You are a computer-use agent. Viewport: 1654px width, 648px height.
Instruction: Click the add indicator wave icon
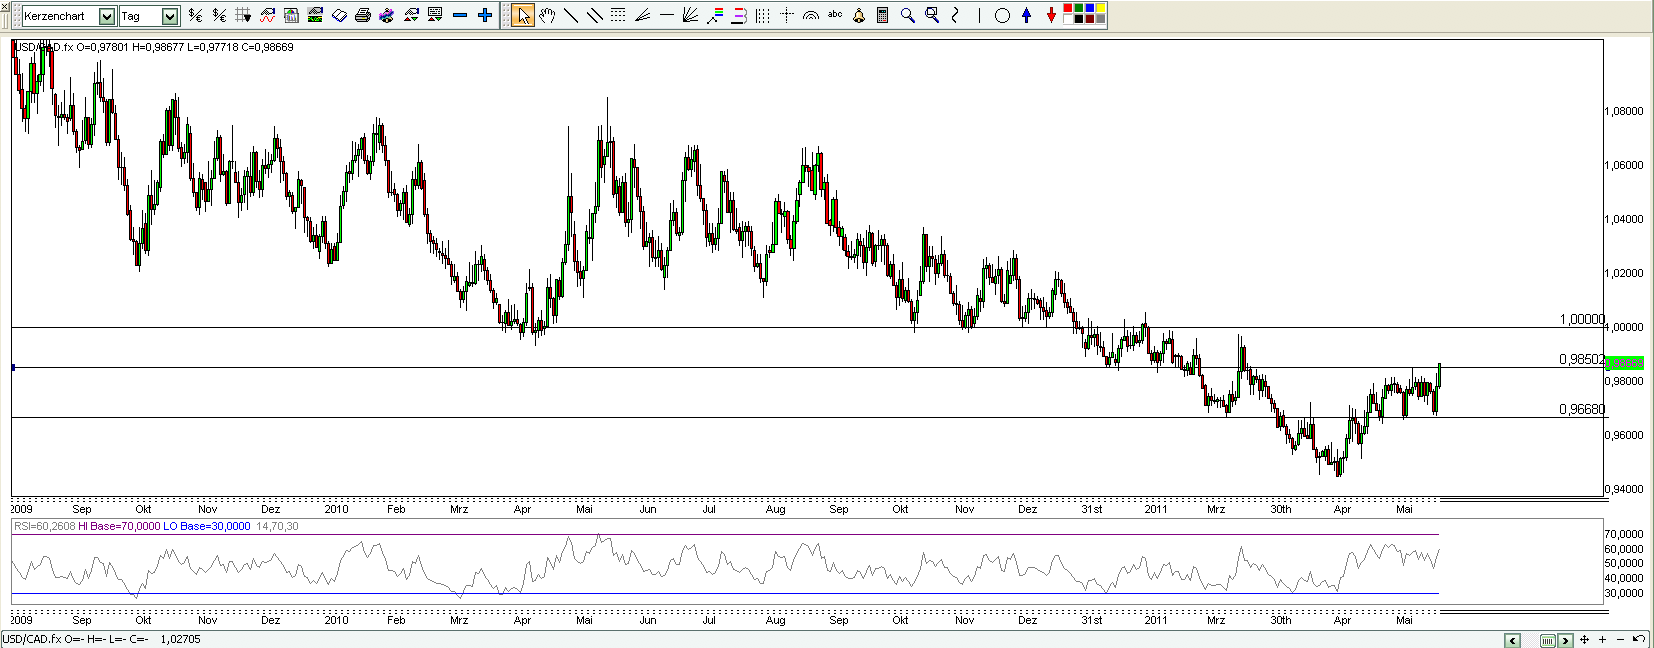[267, 15]
